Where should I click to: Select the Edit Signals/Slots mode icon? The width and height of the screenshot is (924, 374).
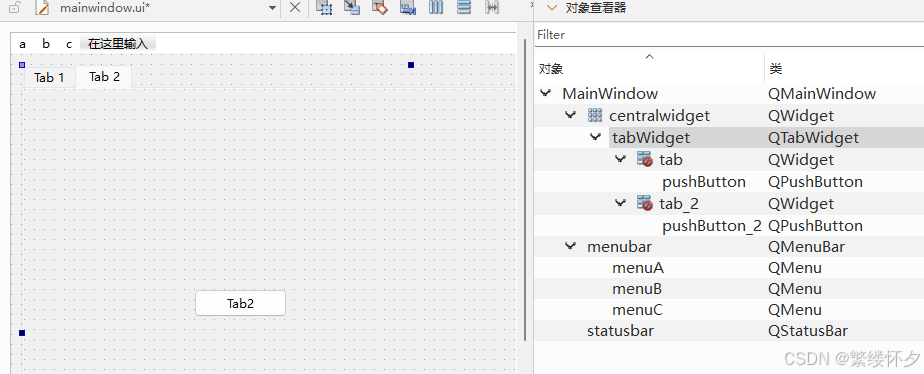352,7
